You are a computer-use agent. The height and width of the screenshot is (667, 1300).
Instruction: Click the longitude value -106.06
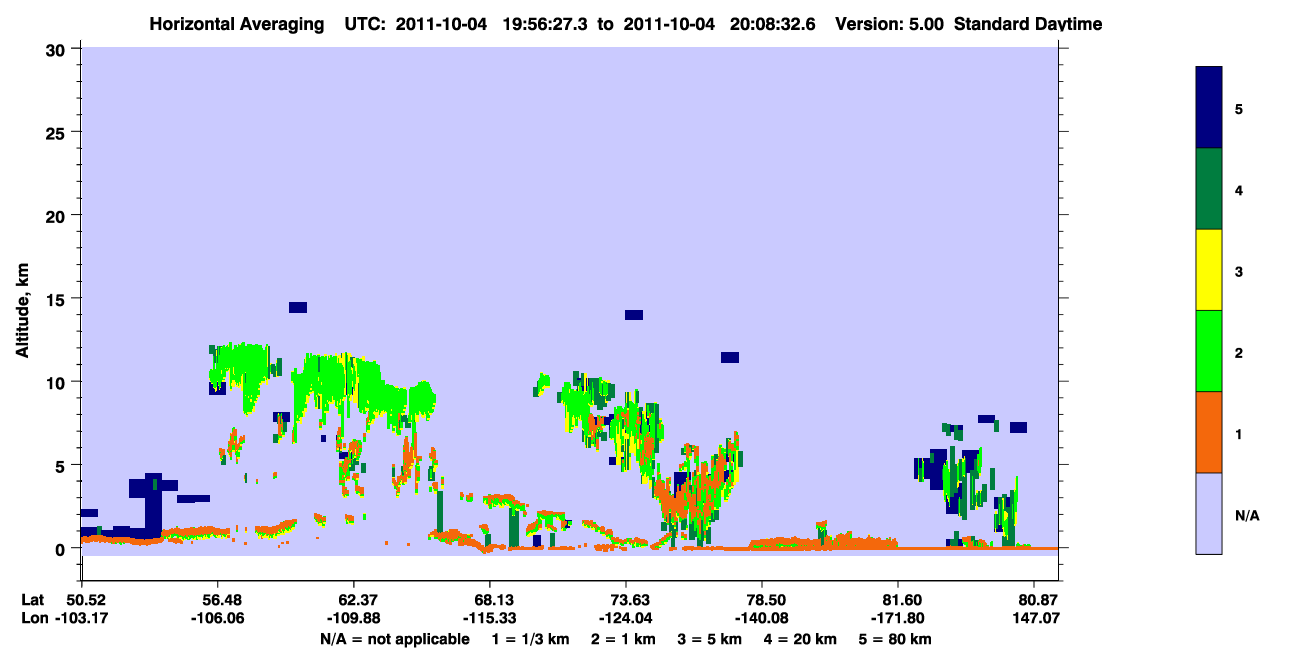tap(218, 619)
